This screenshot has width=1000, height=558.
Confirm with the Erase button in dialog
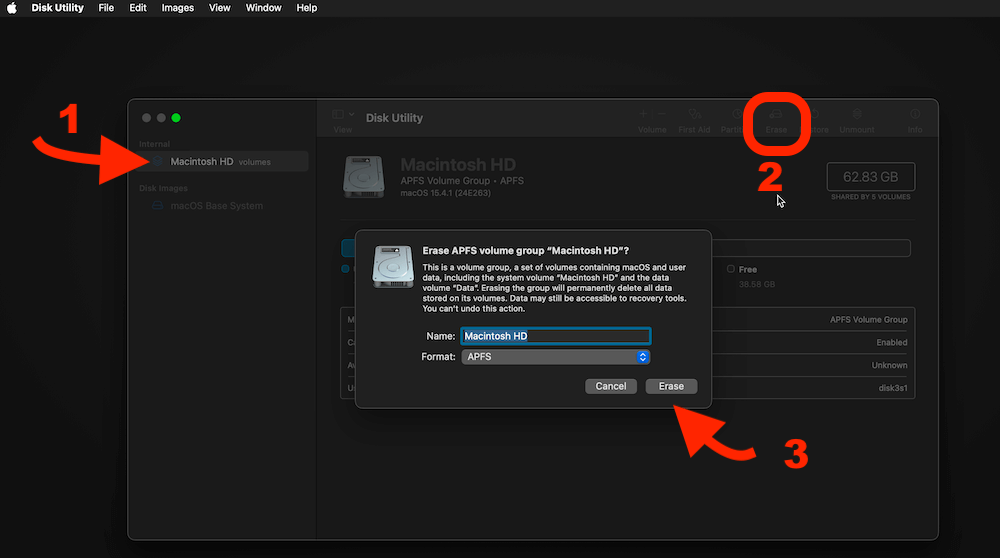[671, 386]
